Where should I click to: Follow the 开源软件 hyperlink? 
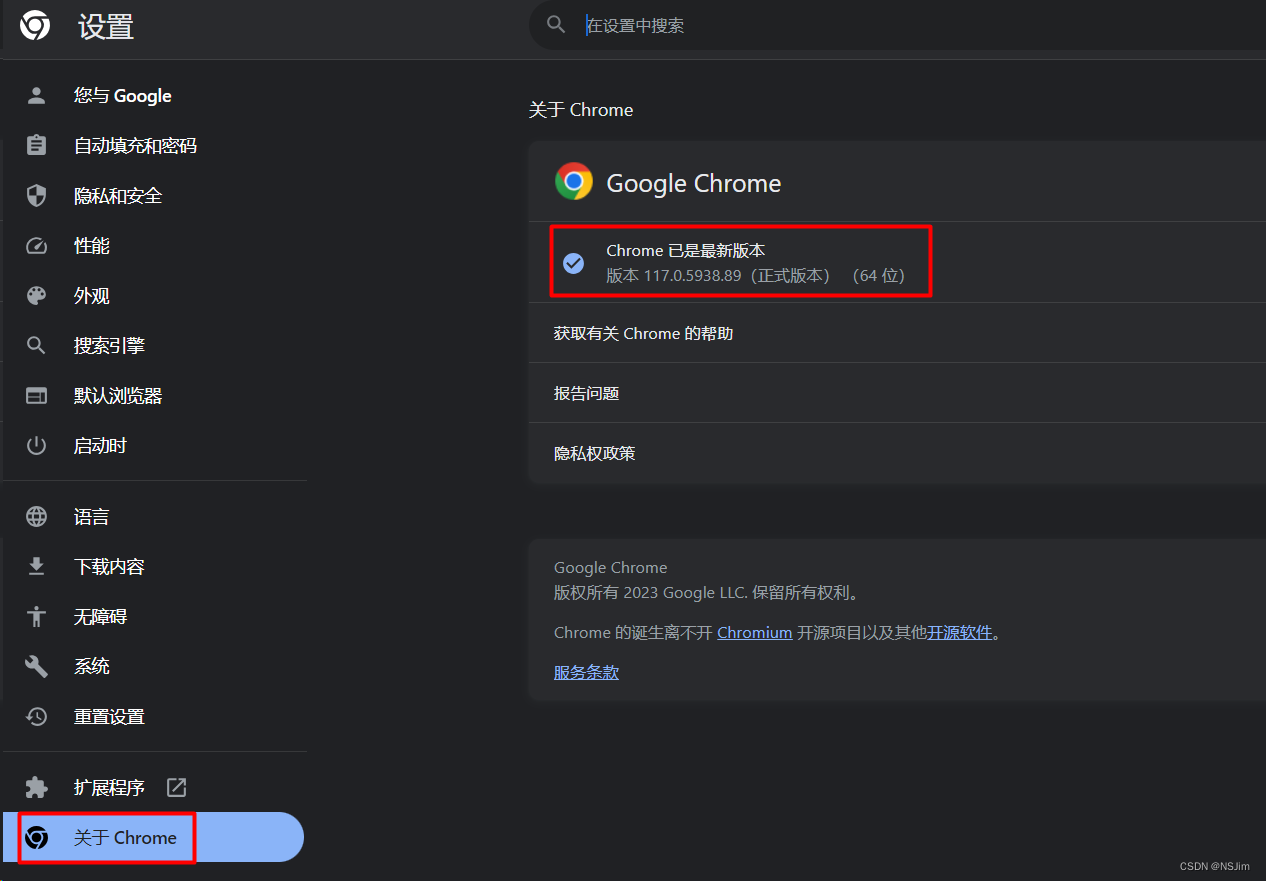pos(959,633)
